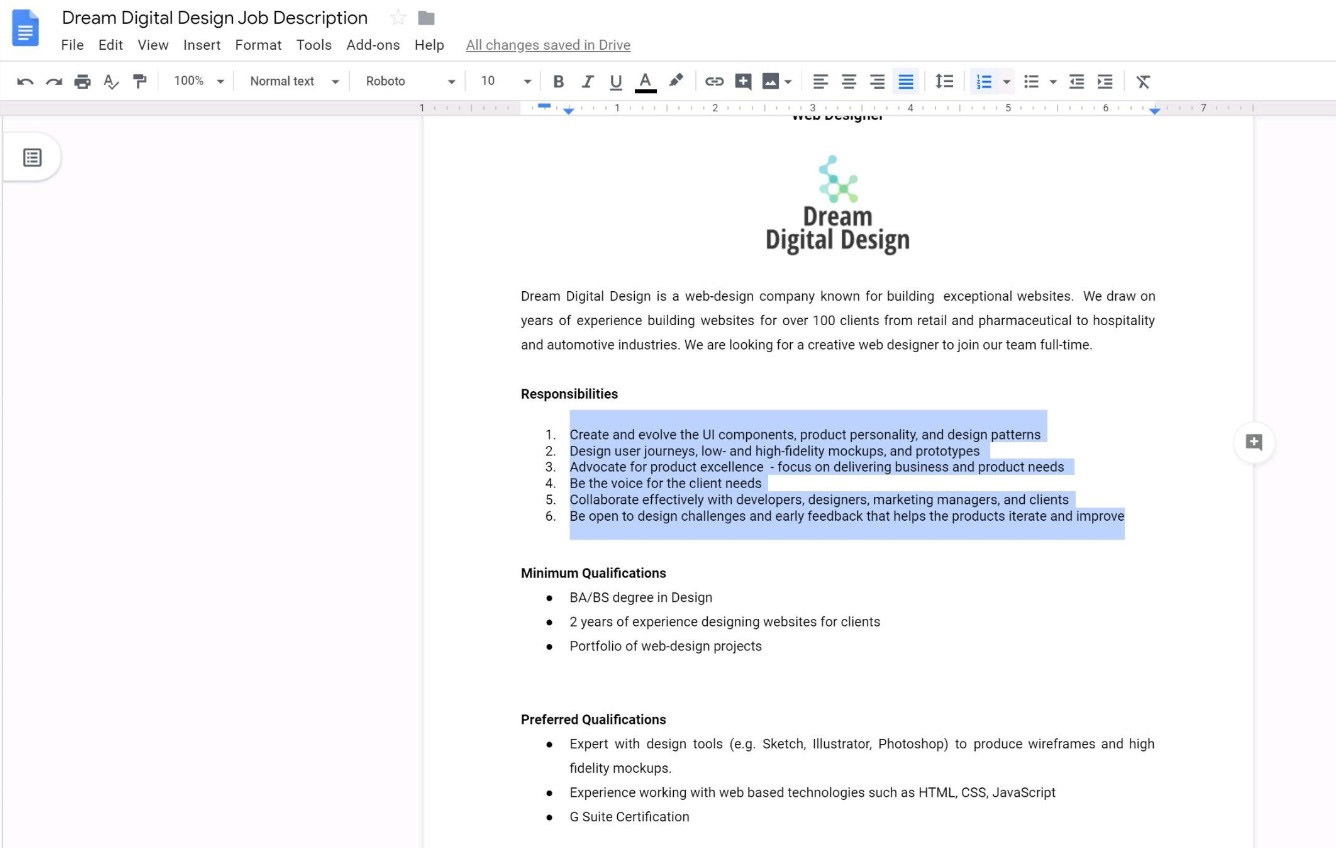Expand the bulleted list style arrow

coord(1053,82)
